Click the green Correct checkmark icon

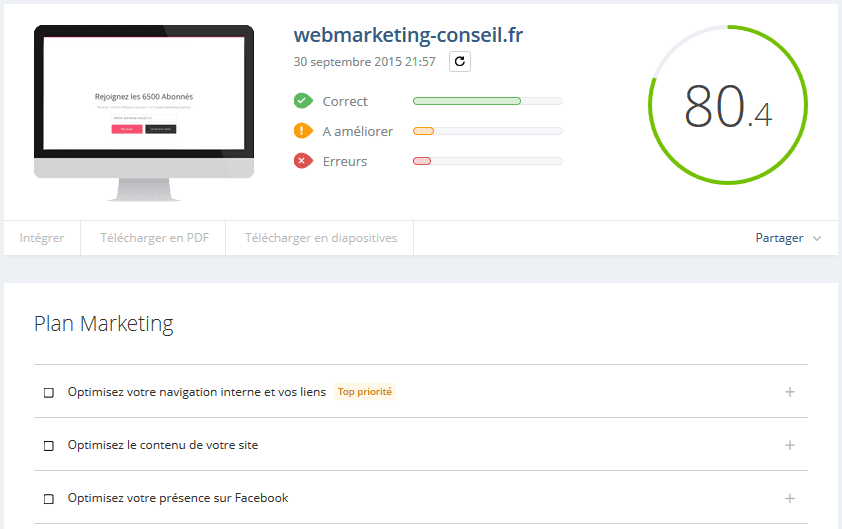coord(303,101)
